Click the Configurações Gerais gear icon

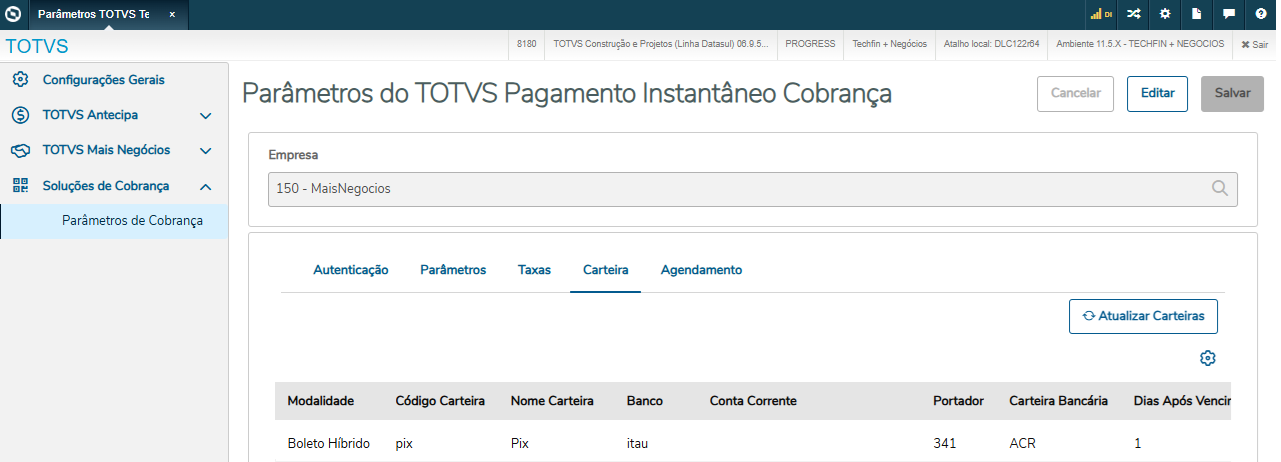(20, 80)
